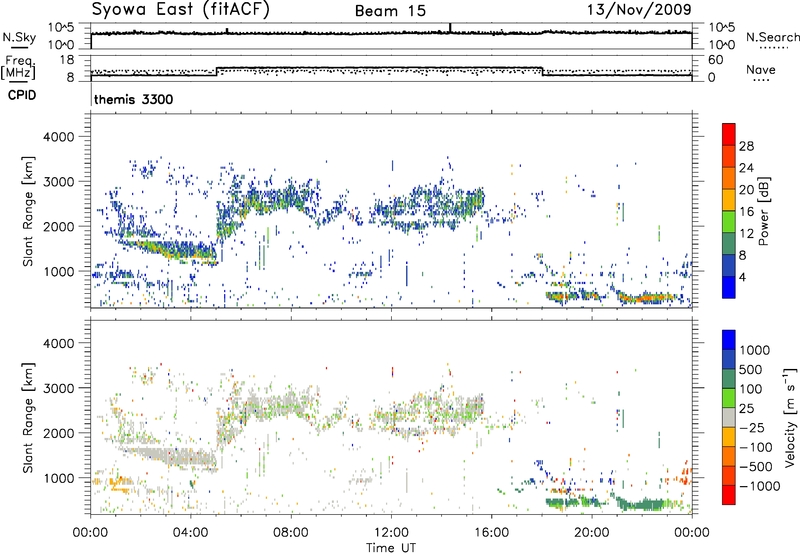The image size is (800, 554).
Task: Click the '04:00' time tick label
Action: (191, 533)
